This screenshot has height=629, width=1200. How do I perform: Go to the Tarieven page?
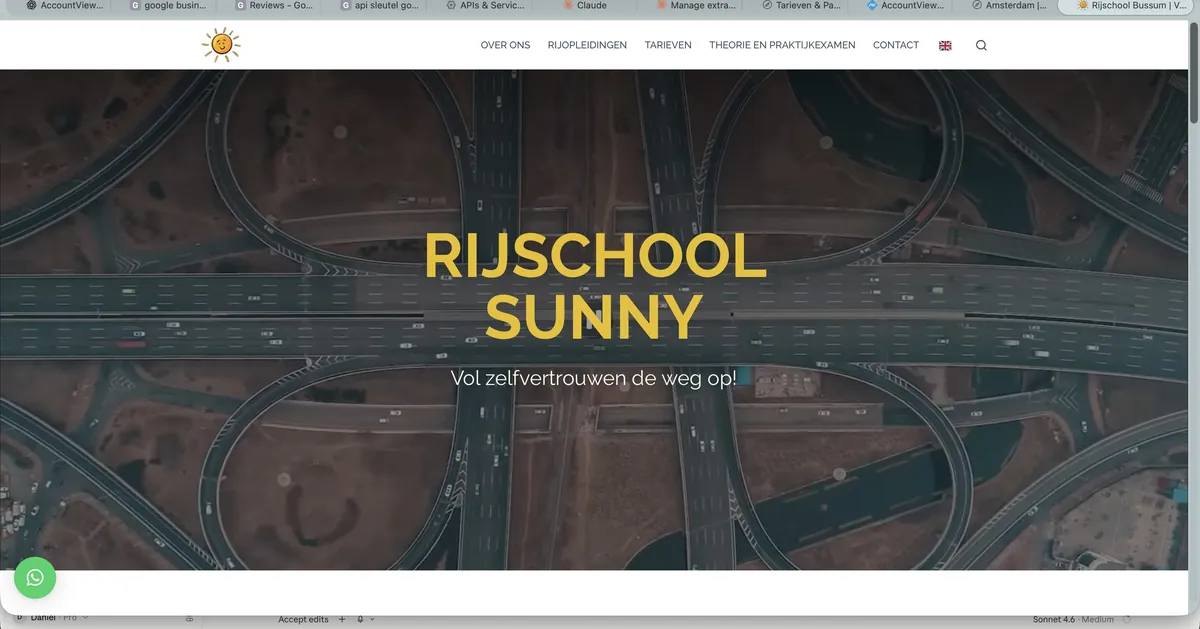click(668, 45)
